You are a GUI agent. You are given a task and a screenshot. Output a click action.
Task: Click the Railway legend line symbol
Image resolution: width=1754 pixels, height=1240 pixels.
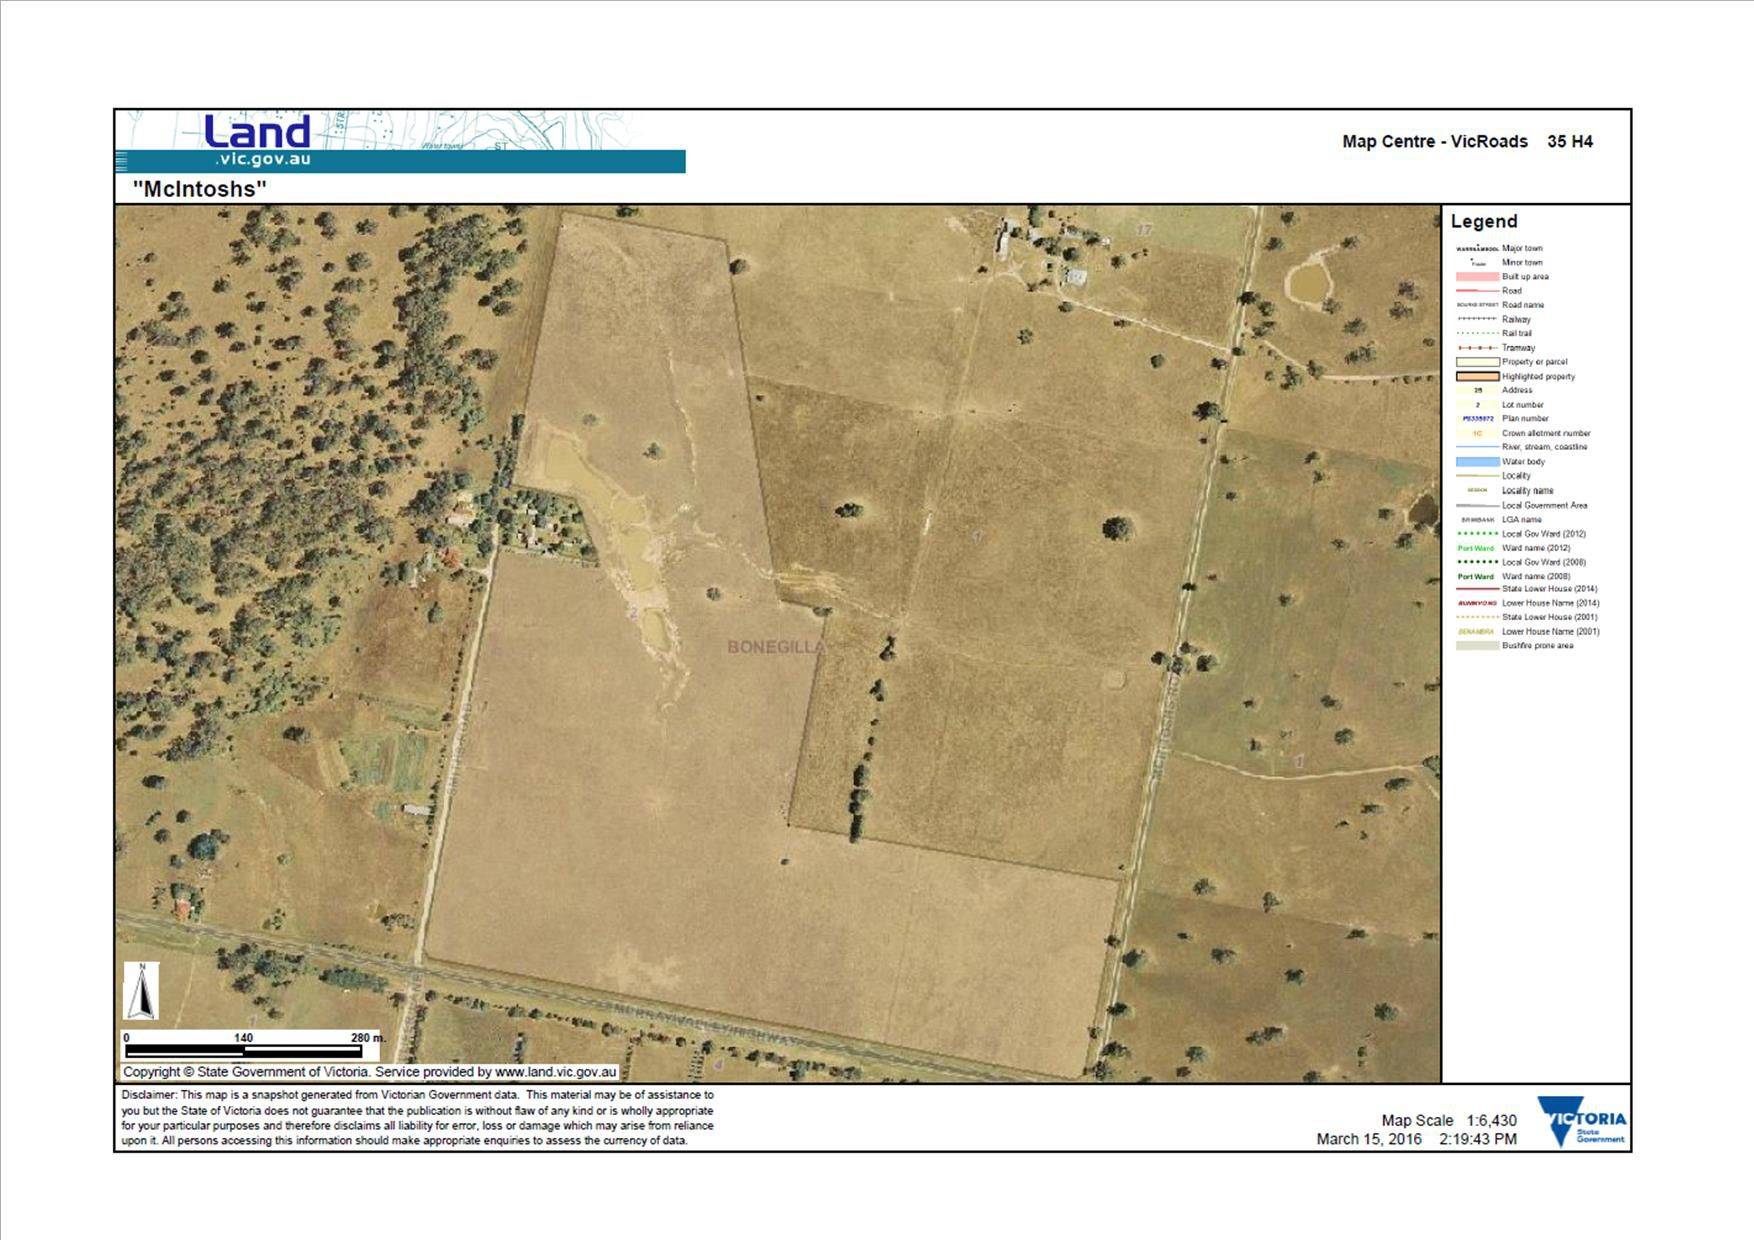[1476, 319]
